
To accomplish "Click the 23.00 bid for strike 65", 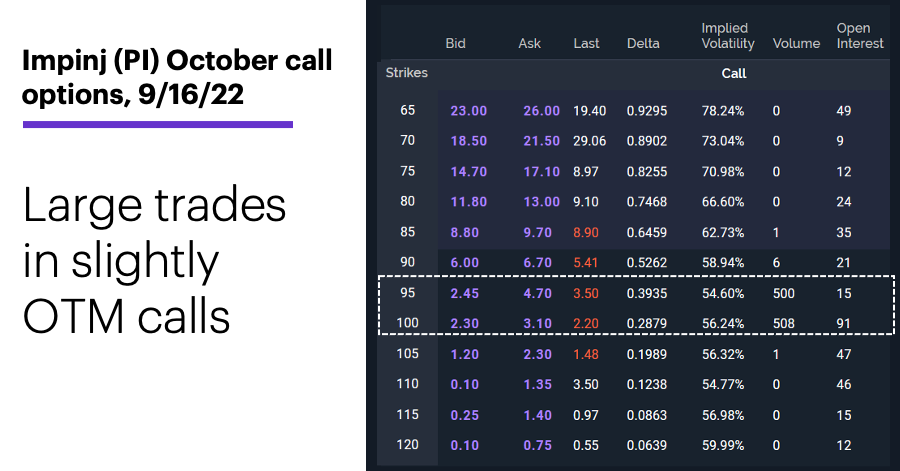I will pos(468,111).
